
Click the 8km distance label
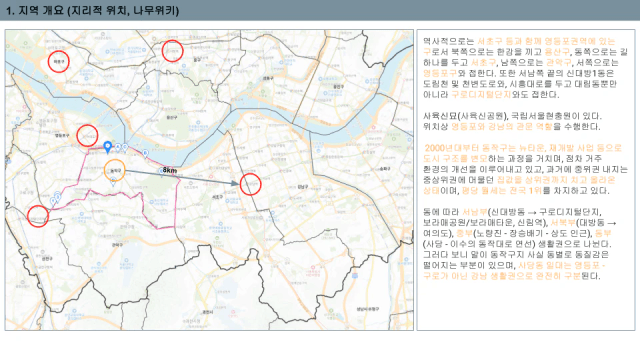tap(170, 170)
